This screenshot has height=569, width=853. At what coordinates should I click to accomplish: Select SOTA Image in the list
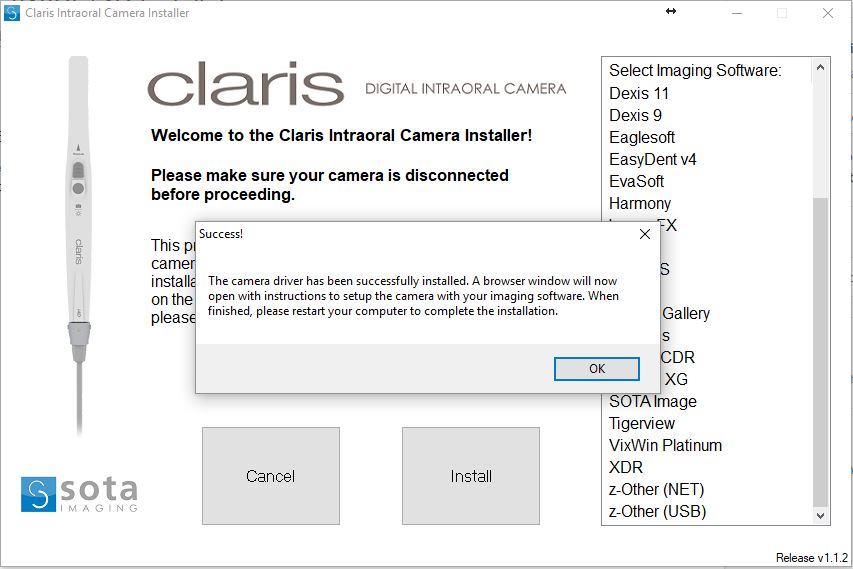653,401
